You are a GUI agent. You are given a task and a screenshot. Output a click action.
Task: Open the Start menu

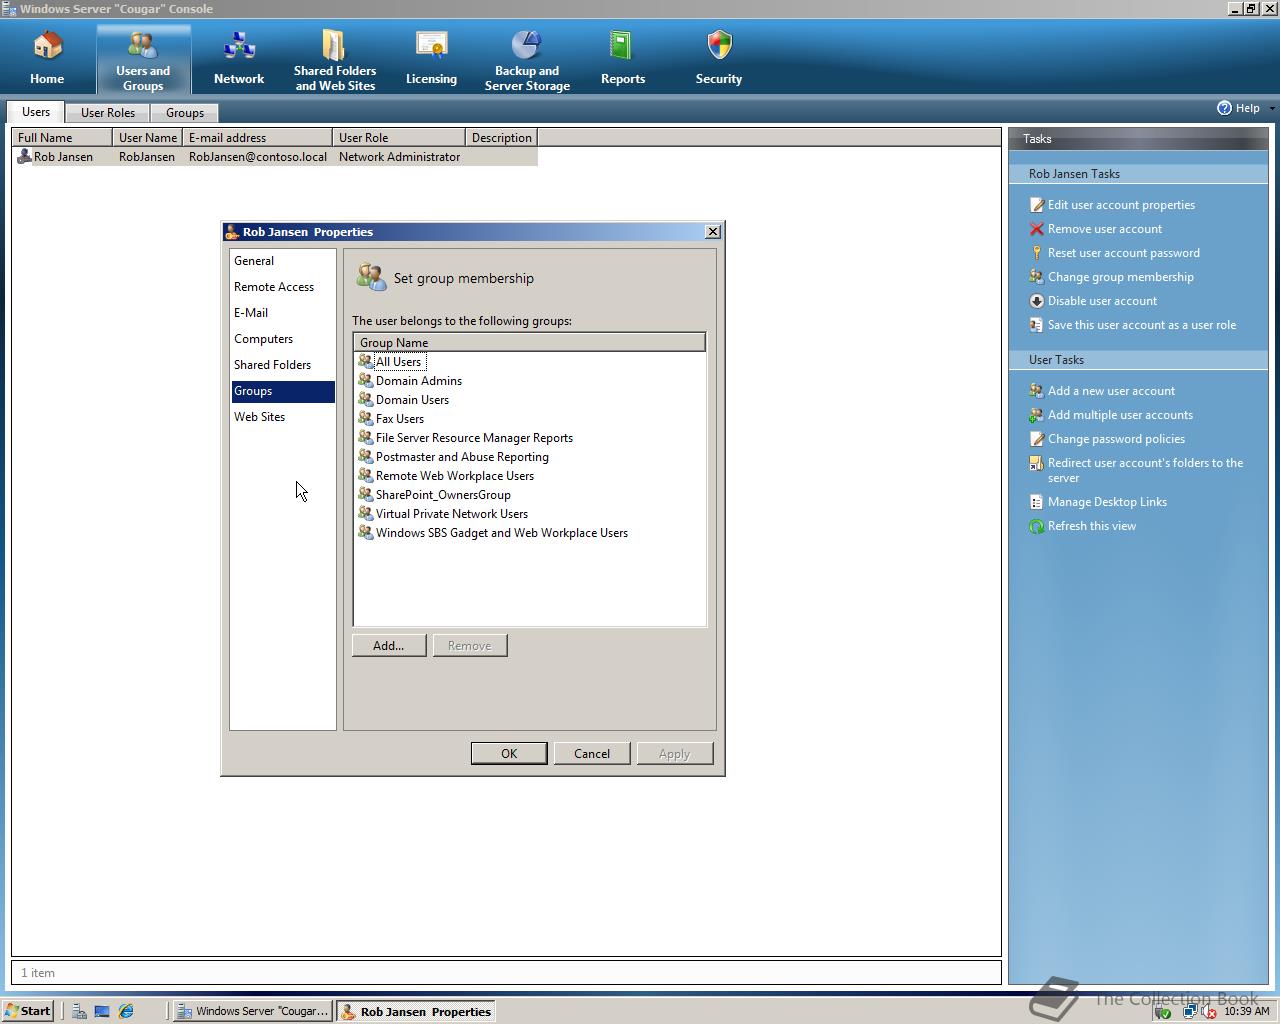[x=28, y=1011]
